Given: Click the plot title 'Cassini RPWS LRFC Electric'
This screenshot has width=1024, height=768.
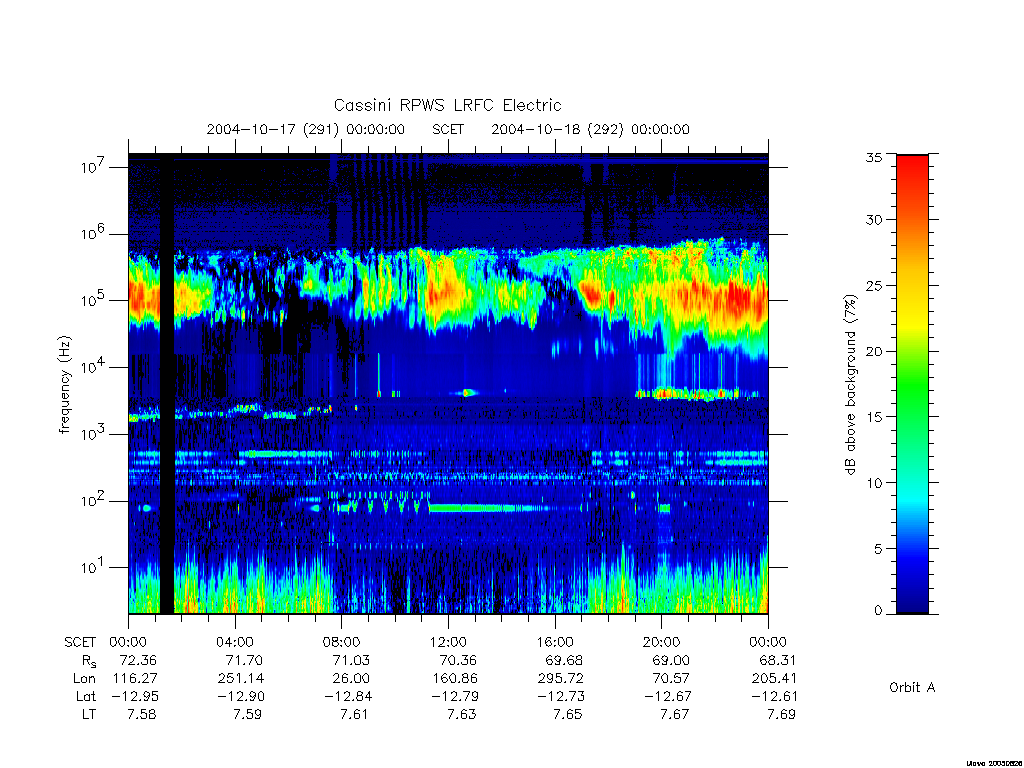Looking at the screenshot, I should tap(447, 105).
